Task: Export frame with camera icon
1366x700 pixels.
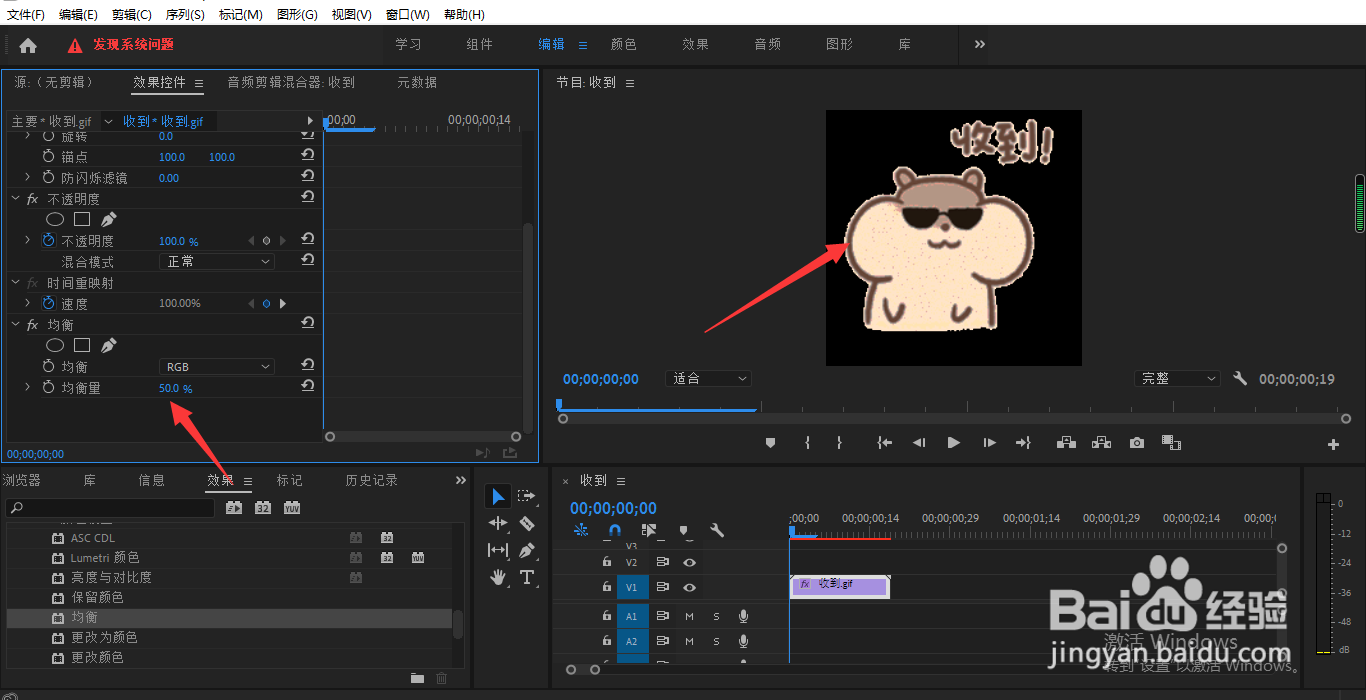Action: 1137,443
